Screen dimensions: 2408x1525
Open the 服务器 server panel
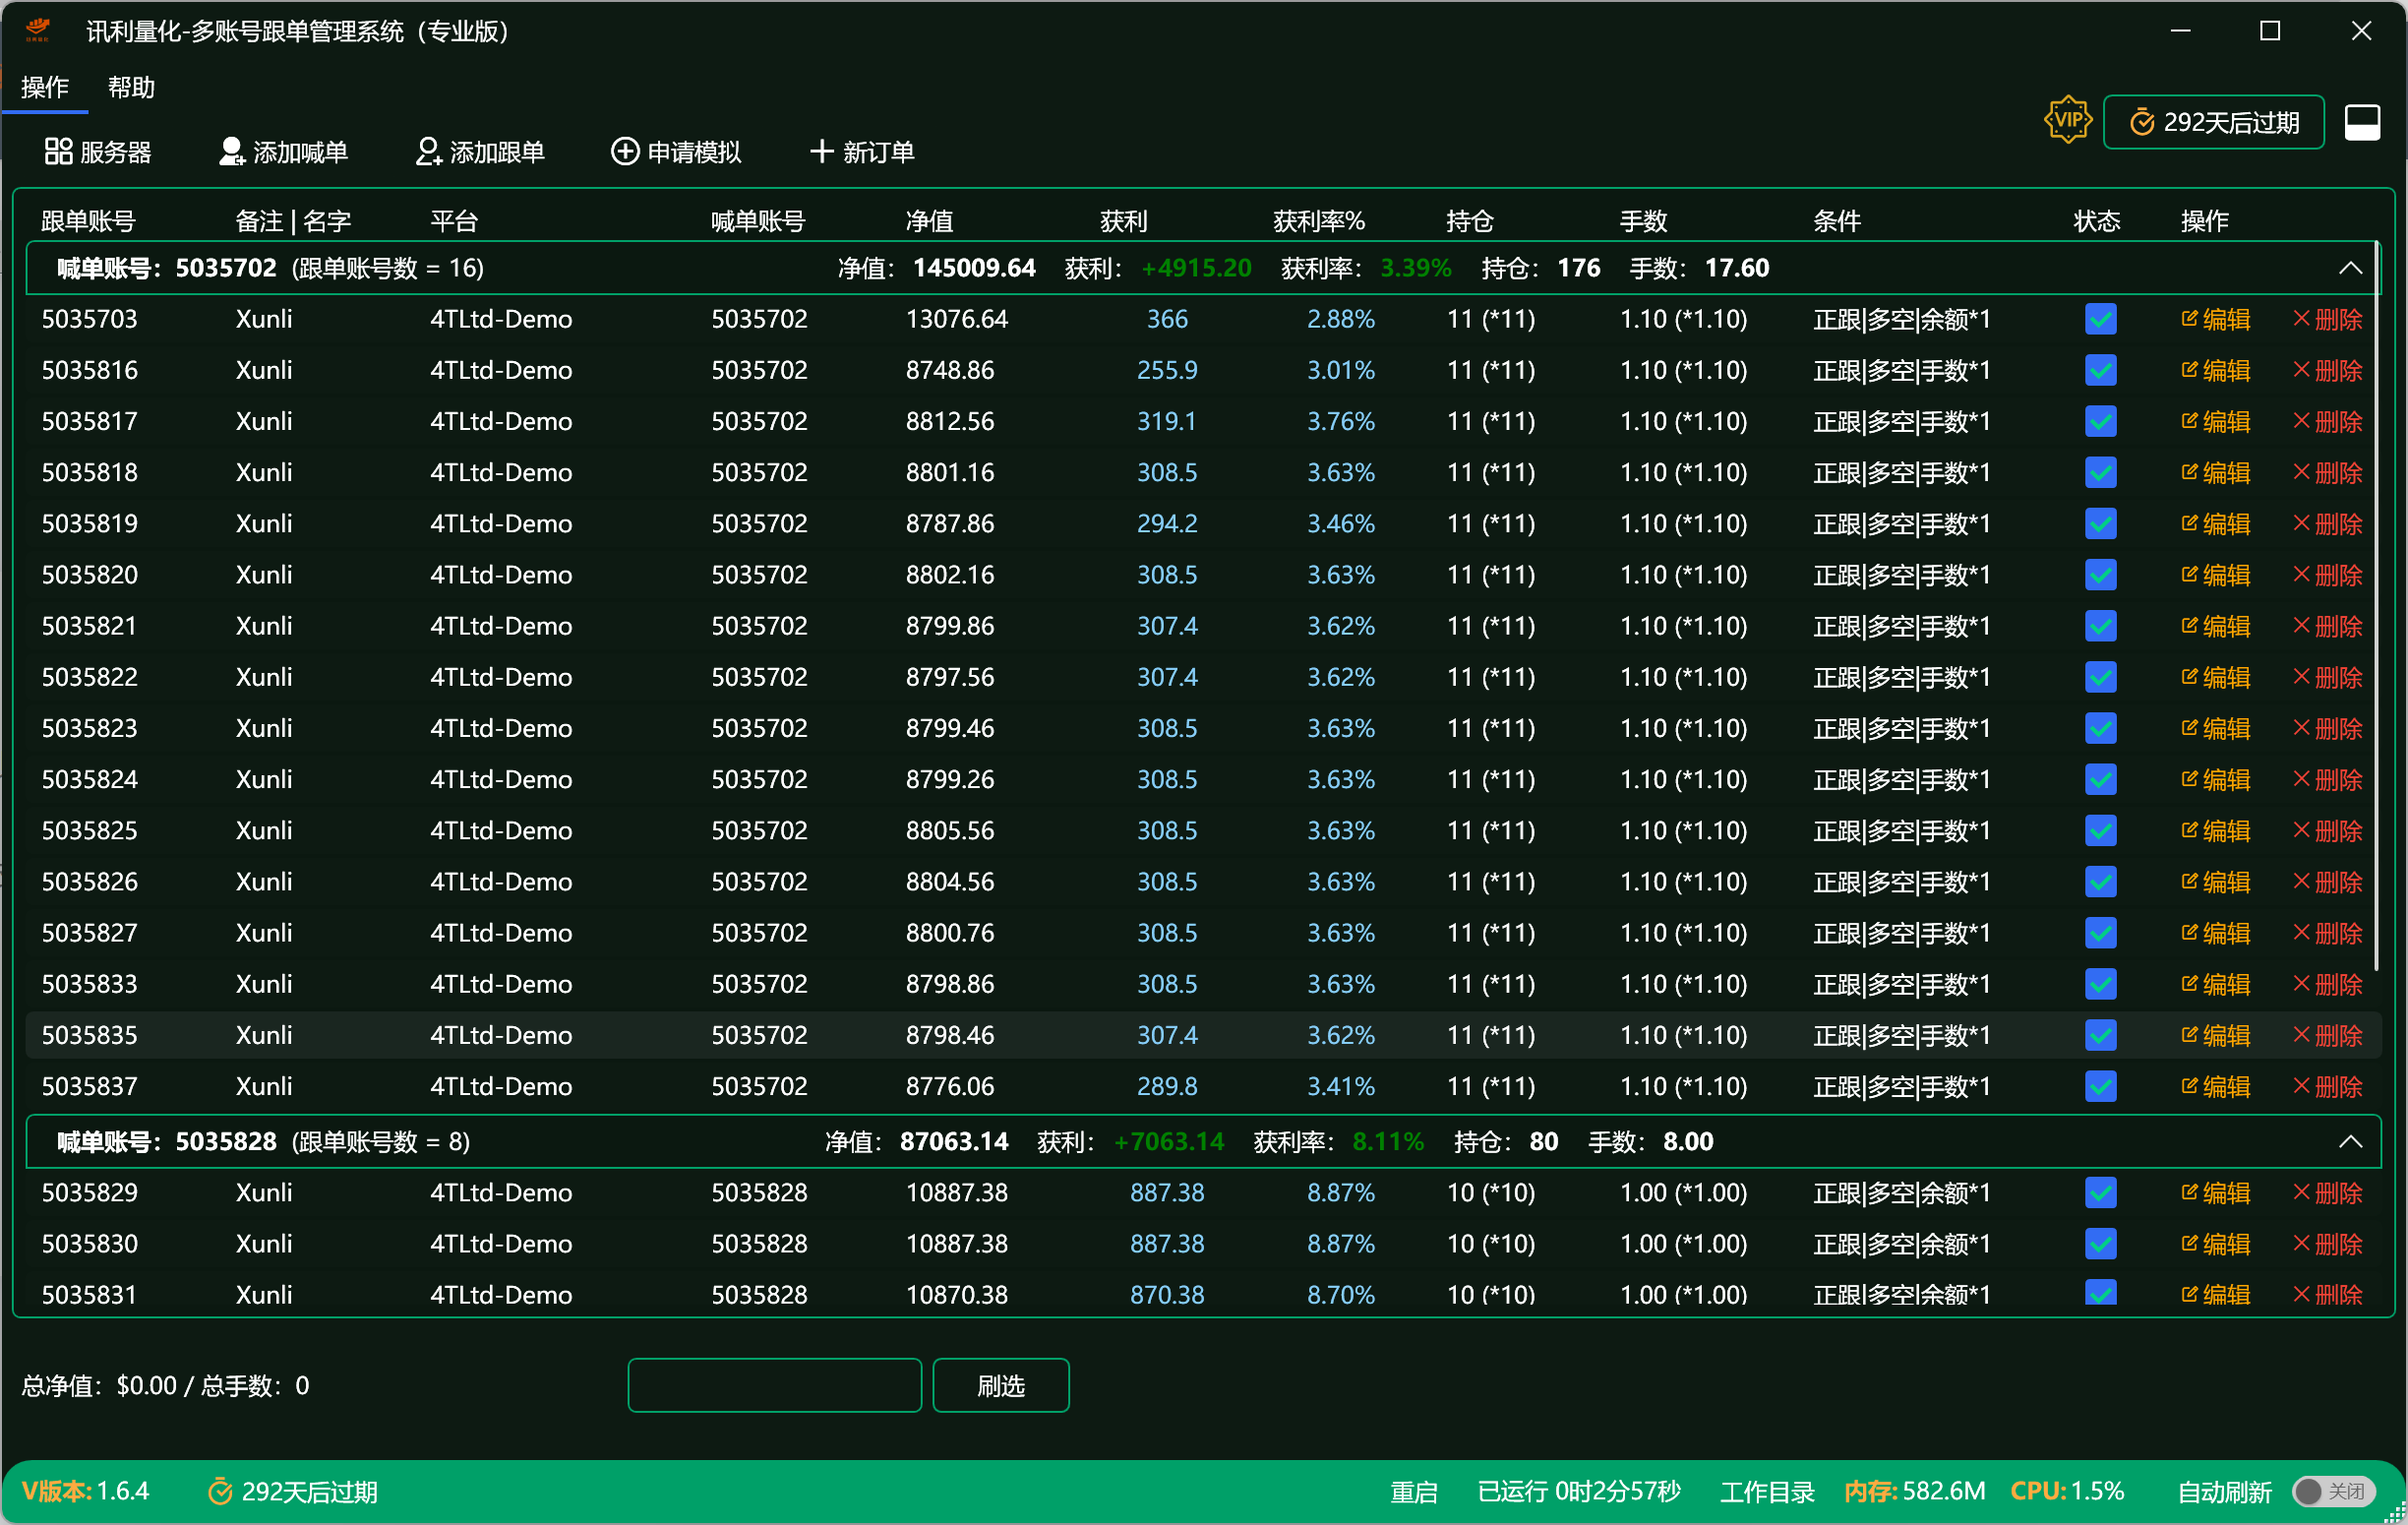tap(97, 152)
